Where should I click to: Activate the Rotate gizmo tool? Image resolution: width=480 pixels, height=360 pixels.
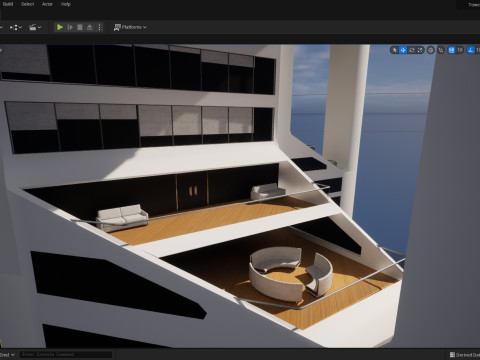point(412,50)
